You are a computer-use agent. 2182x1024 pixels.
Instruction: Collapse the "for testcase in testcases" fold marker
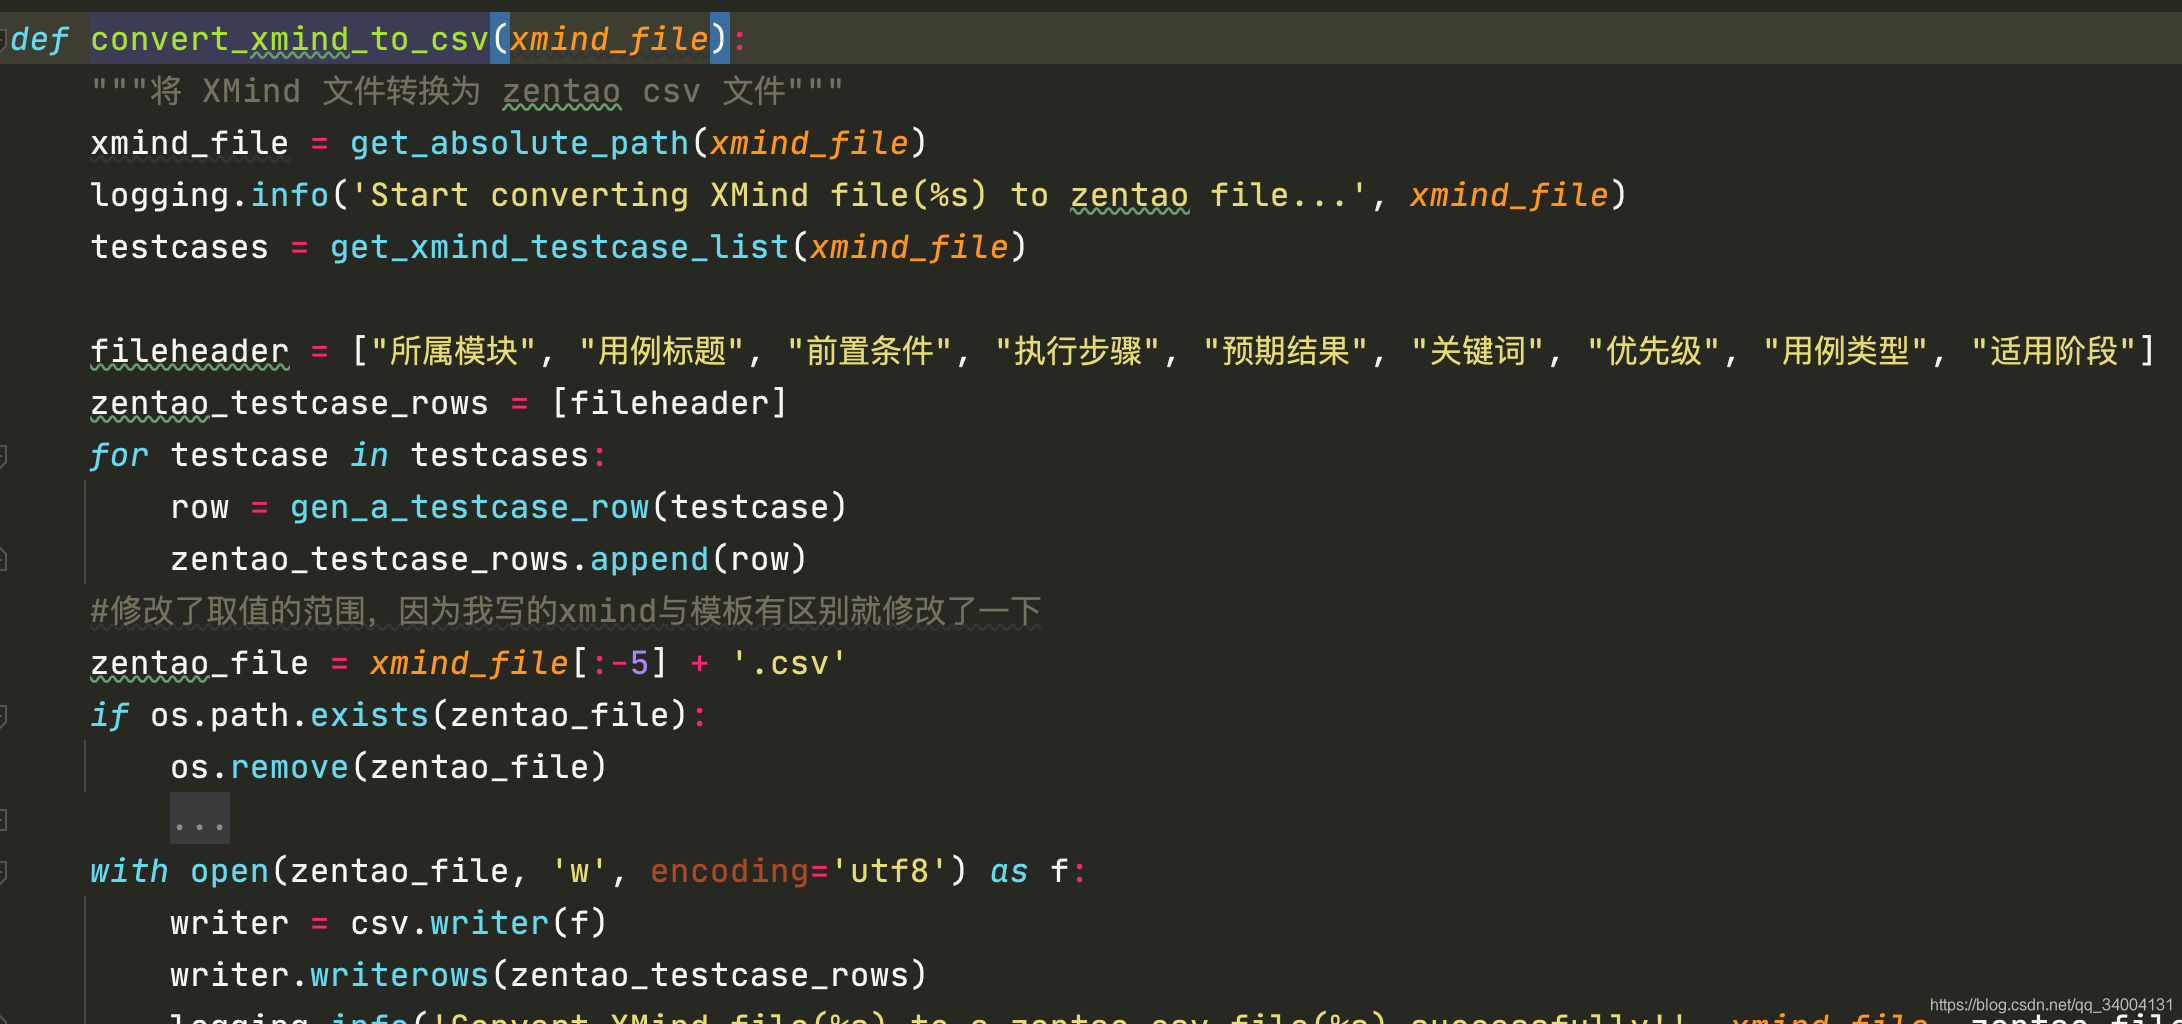tap(3, 456)
